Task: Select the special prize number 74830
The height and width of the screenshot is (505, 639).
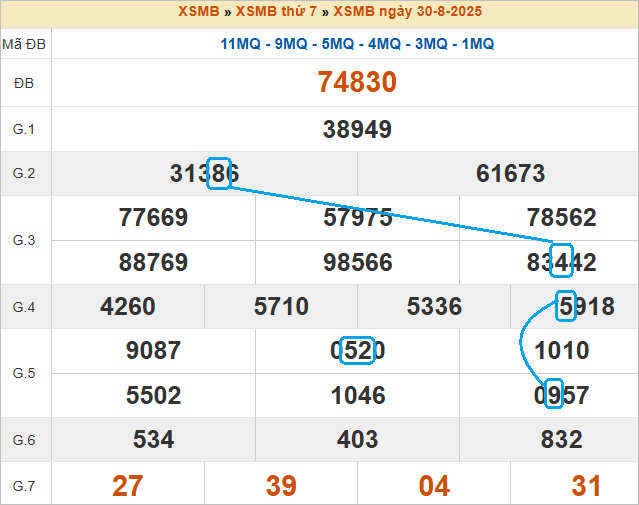Action: coord(357,82)
